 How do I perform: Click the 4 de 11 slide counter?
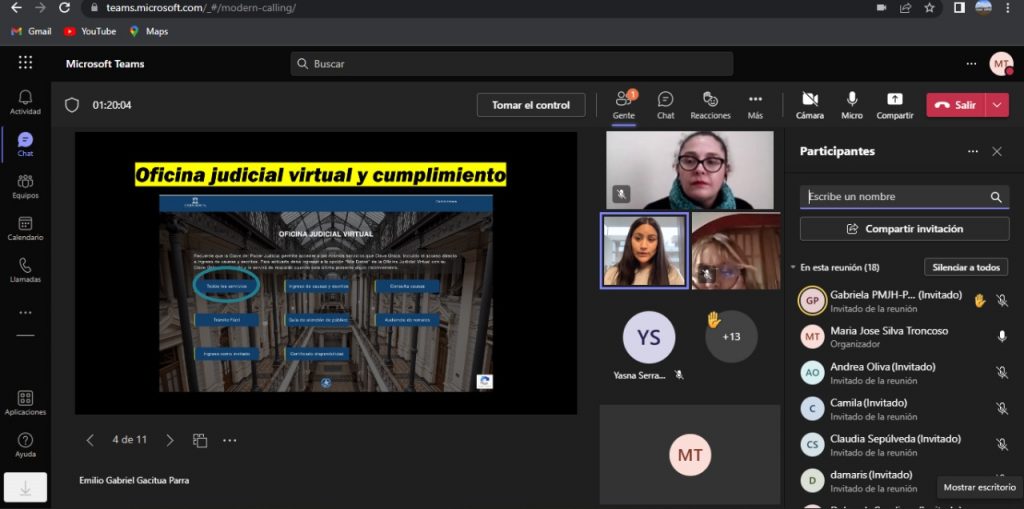pos(129,440)
